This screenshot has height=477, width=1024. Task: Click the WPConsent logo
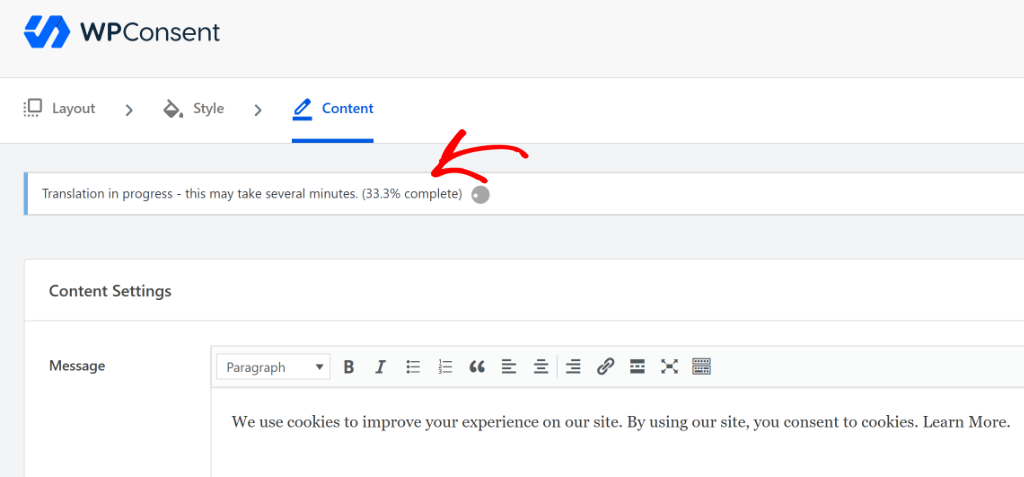tap(122, 32)
